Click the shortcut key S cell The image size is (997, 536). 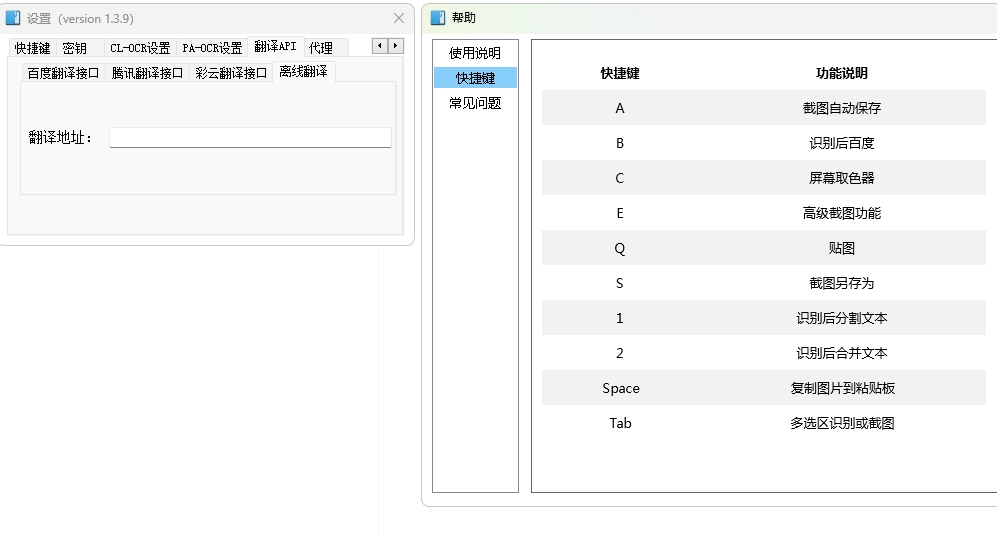tap(619, 283)
